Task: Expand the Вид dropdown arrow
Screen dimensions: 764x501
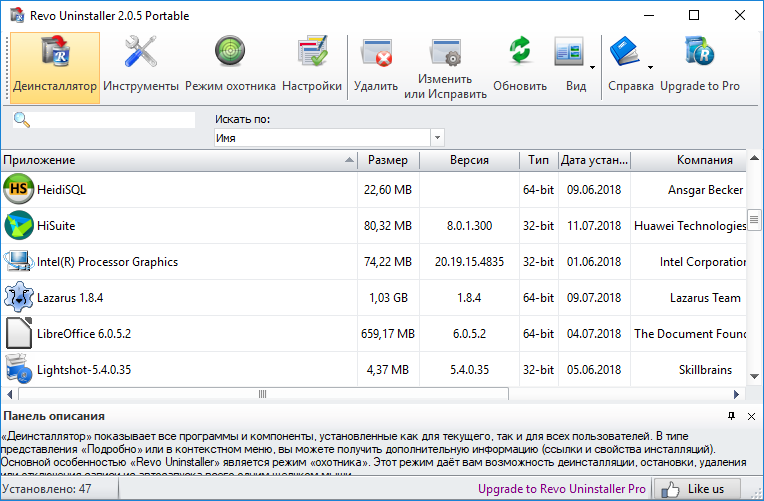Action: 592,68
